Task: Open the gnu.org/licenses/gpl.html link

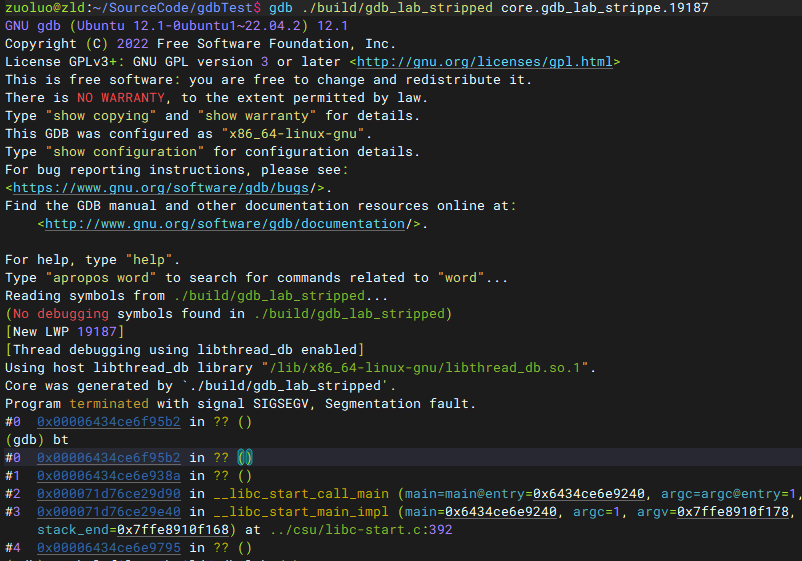Action: coord(484,62)
